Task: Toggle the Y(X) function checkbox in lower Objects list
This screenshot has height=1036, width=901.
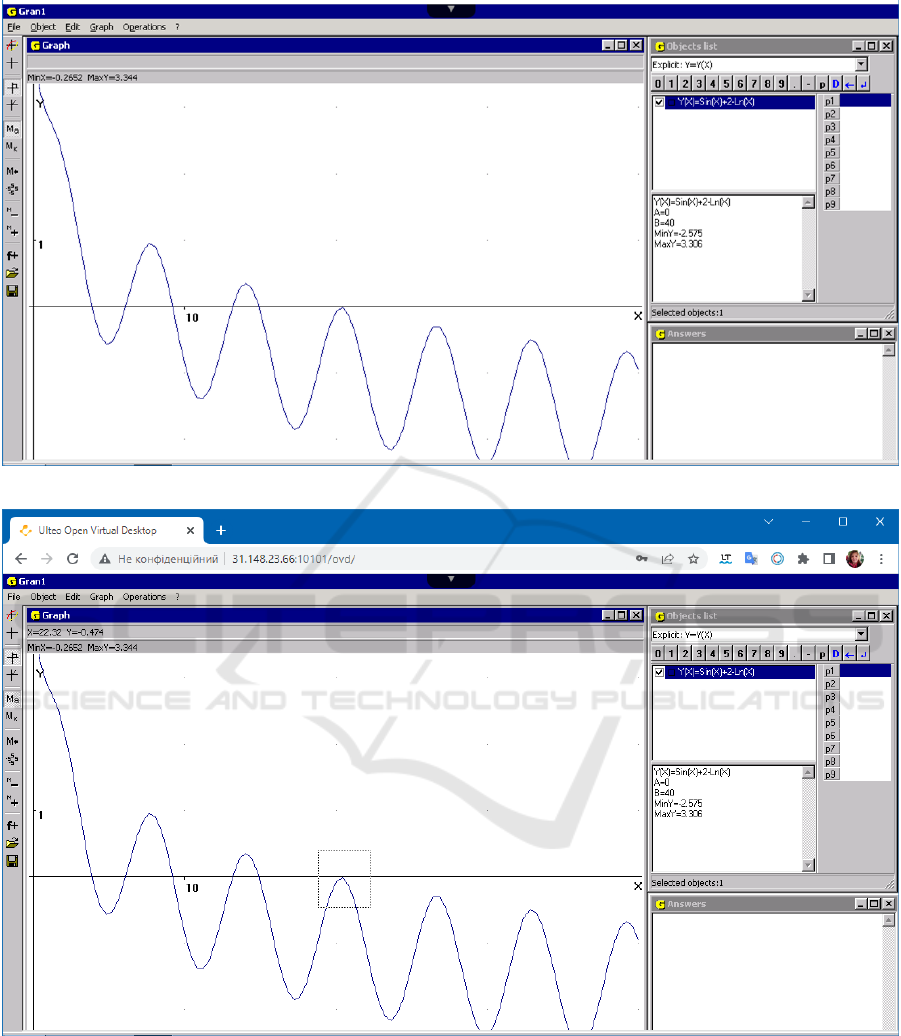Action: tap(658, 672)
